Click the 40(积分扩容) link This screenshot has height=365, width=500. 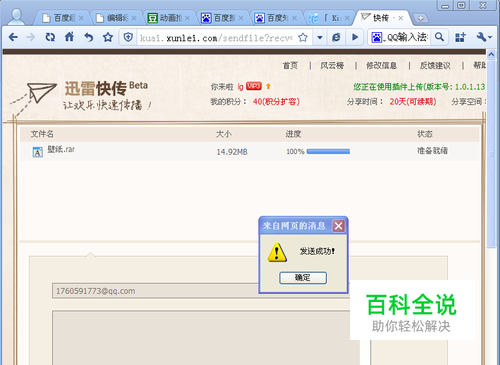276,101
